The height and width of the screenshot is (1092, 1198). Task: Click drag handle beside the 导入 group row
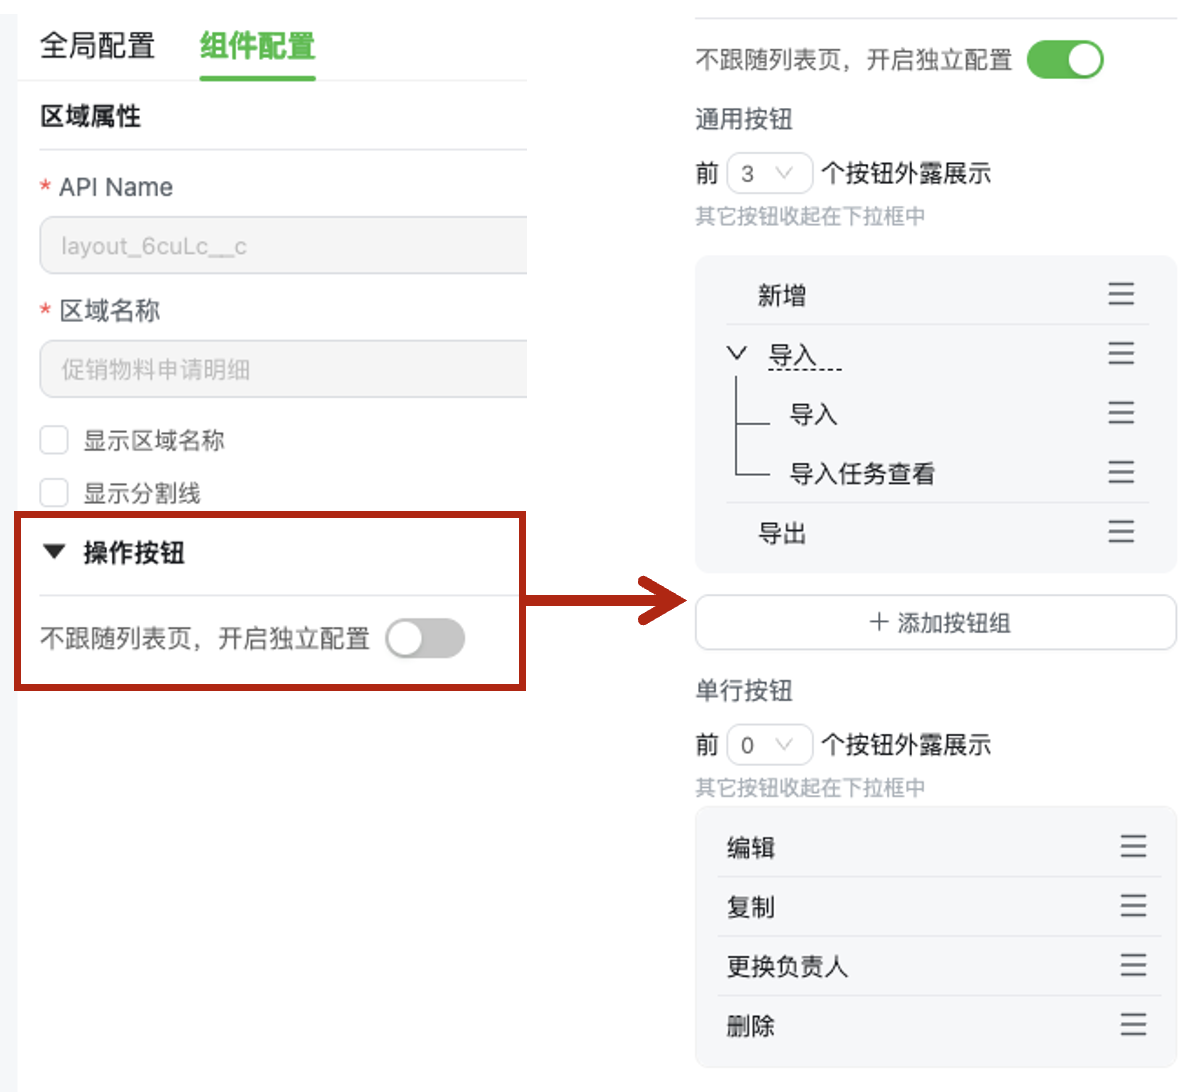(x=1121, y=353)
